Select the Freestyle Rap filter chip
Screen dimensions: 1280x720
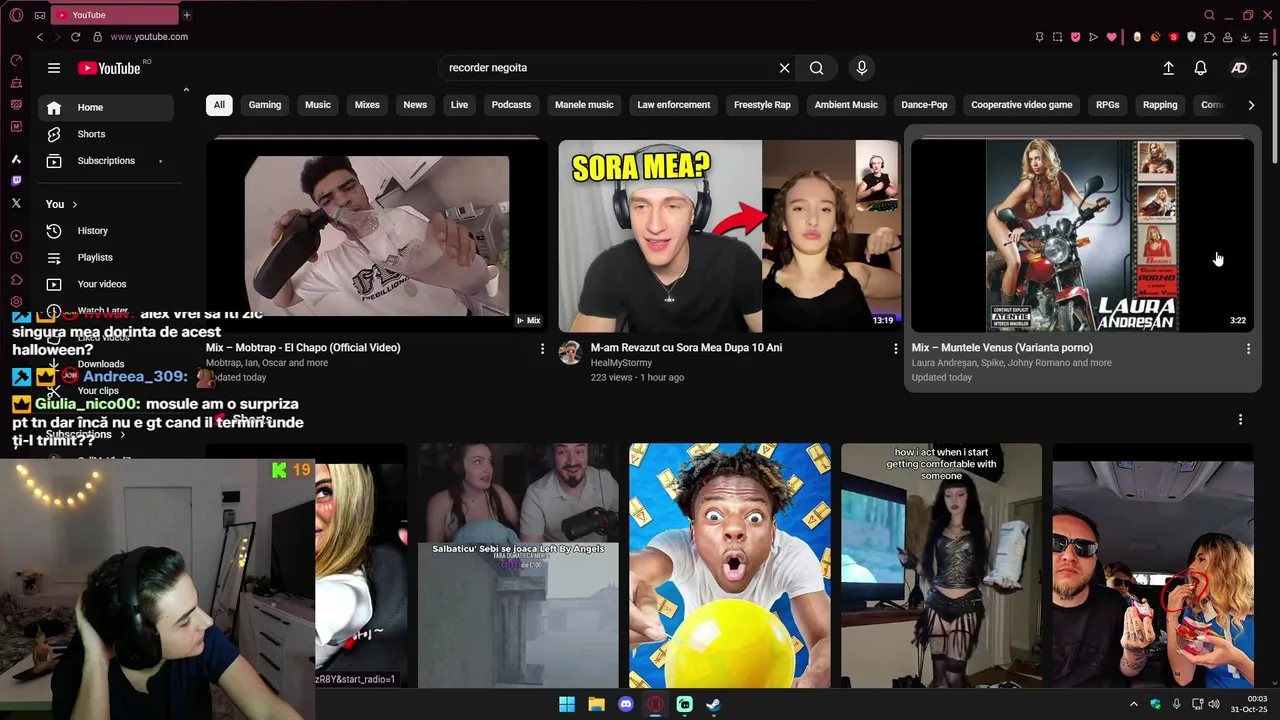762,105
